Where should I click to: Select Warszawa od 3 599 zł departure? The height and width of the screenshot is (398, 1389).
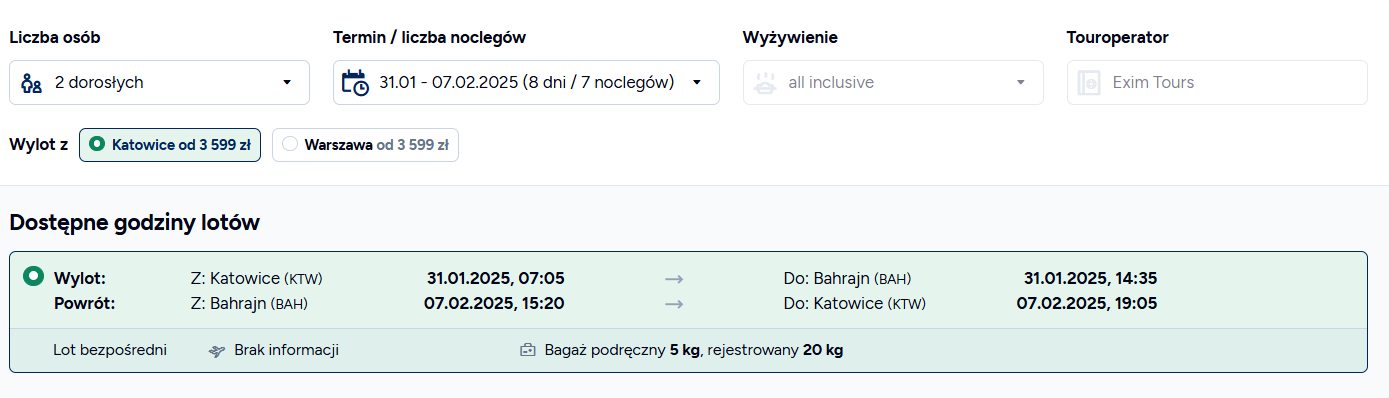(x=365, y=144)
